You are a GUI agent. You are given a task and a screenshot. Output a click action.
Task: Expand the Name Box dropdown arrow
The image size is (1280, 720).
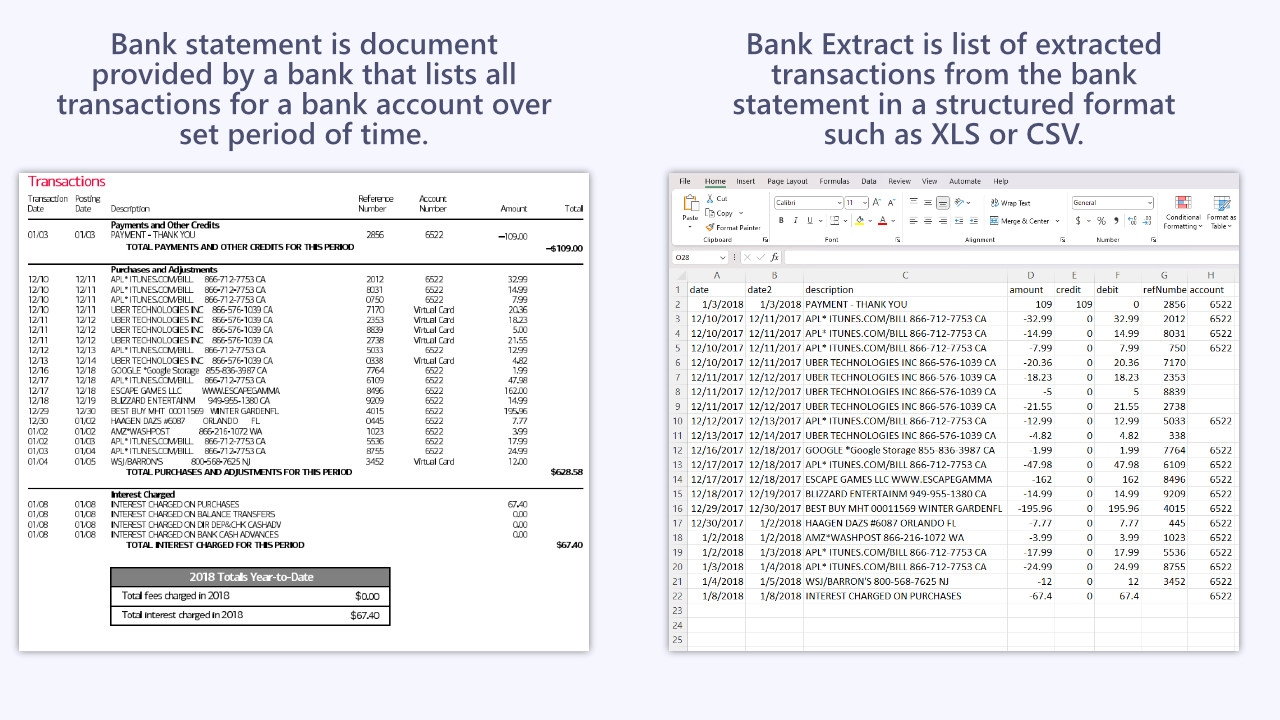point(721,257)
